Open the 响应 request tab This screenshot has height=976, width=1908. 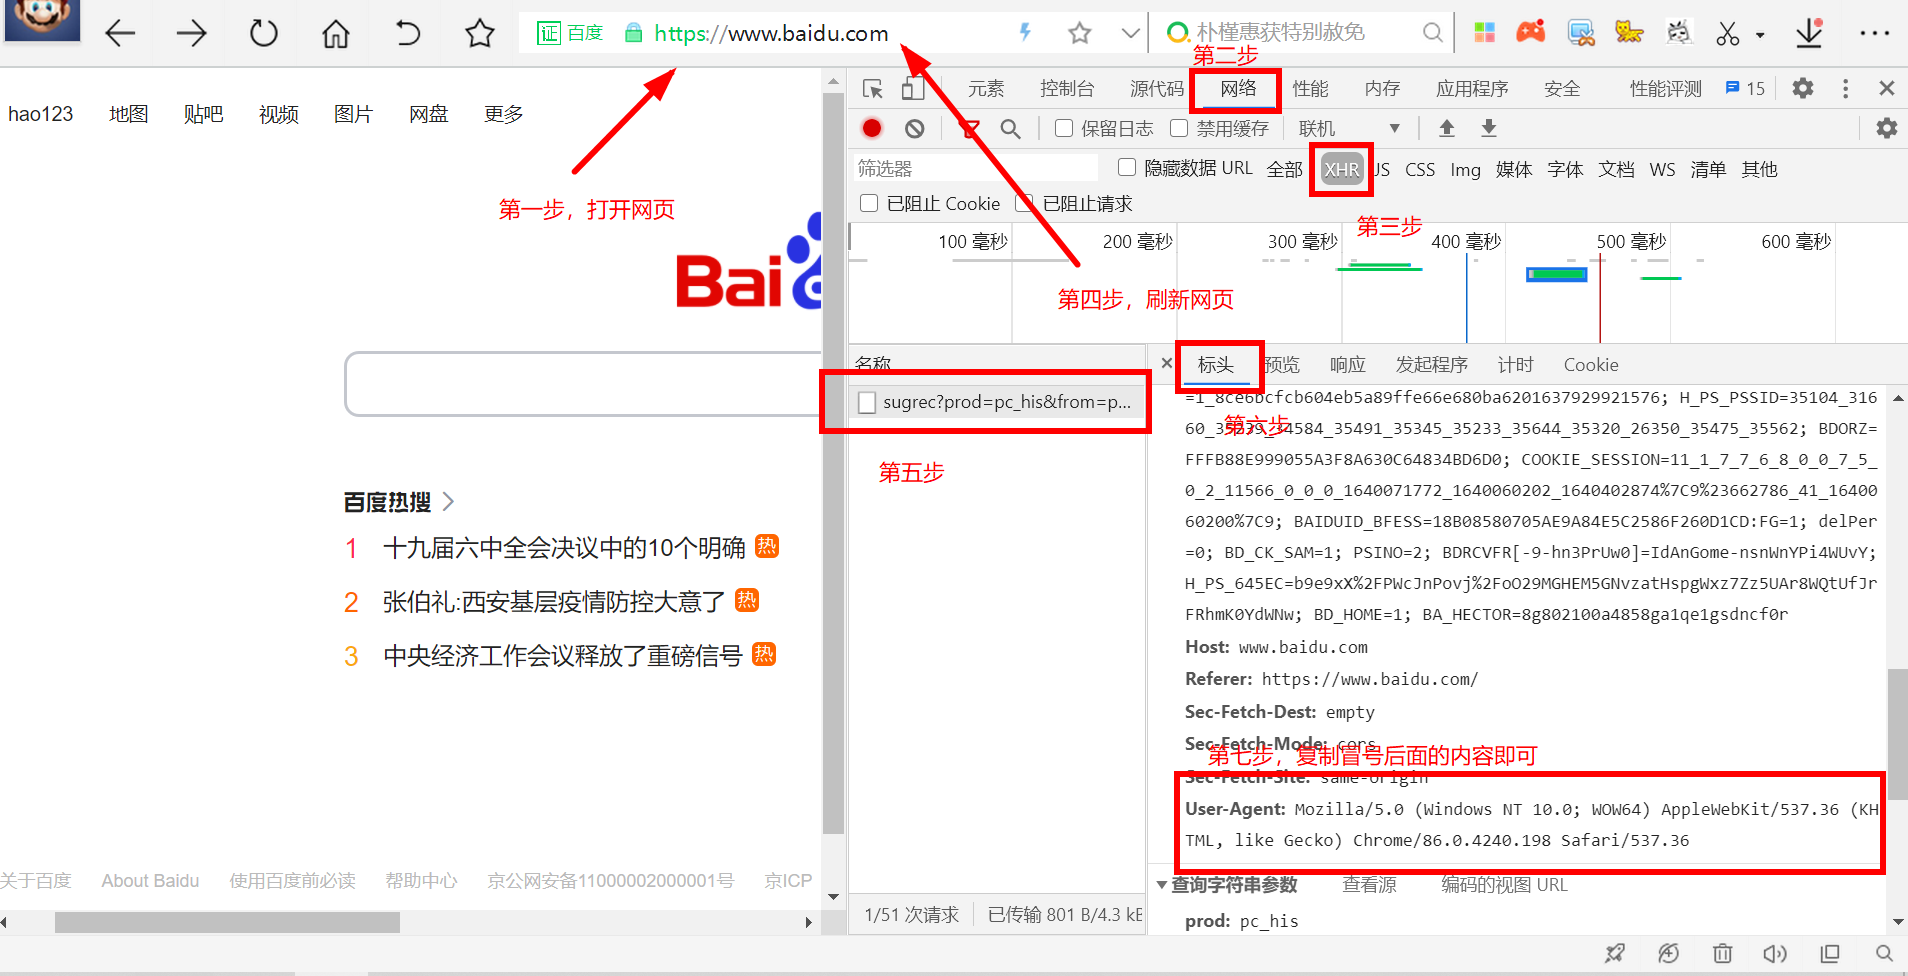click(1348, 365)
